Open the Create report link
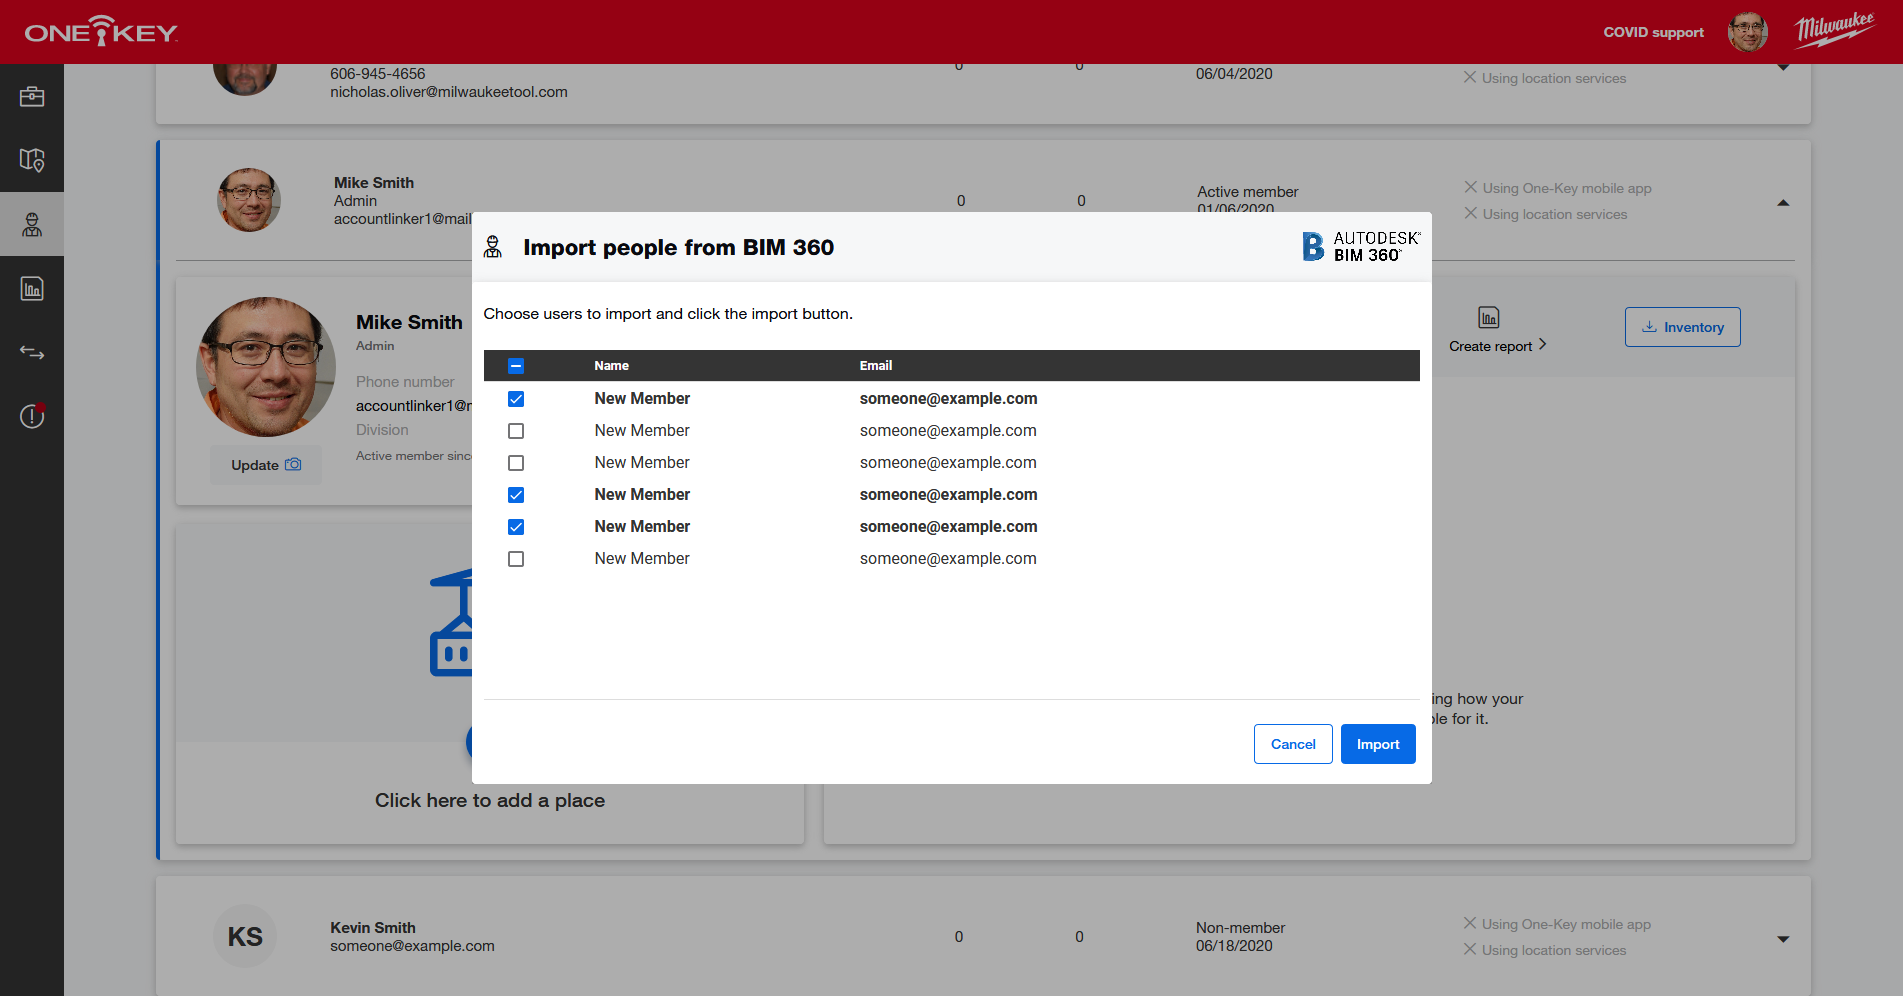This screenshot has height=996, width=1903. (x=1498, y=346)
